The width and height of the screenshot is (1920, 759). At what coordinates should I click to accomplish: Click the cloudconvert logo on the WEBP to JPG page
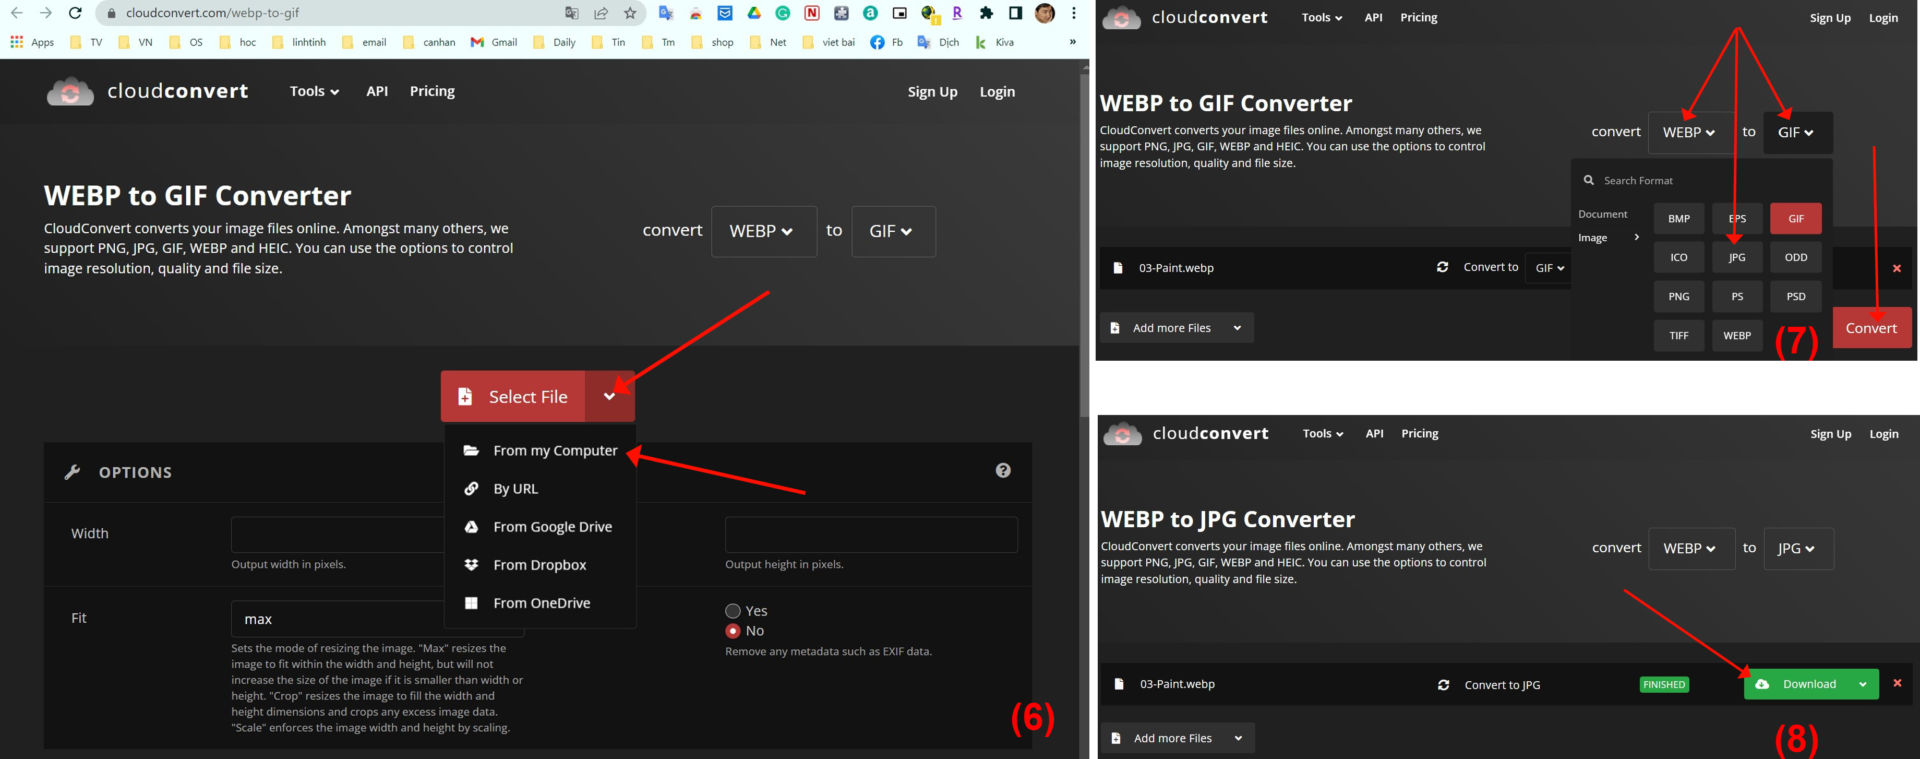coord(1185,434)
